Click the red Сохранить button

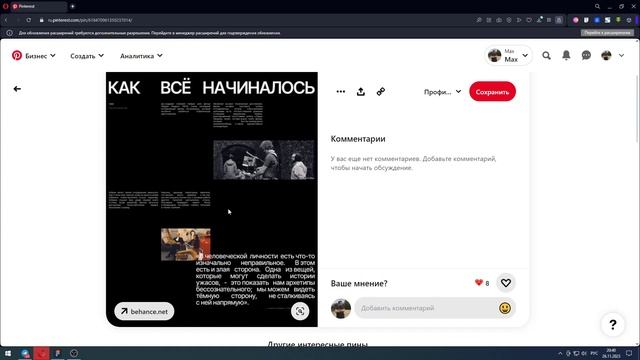pos(492,92)
